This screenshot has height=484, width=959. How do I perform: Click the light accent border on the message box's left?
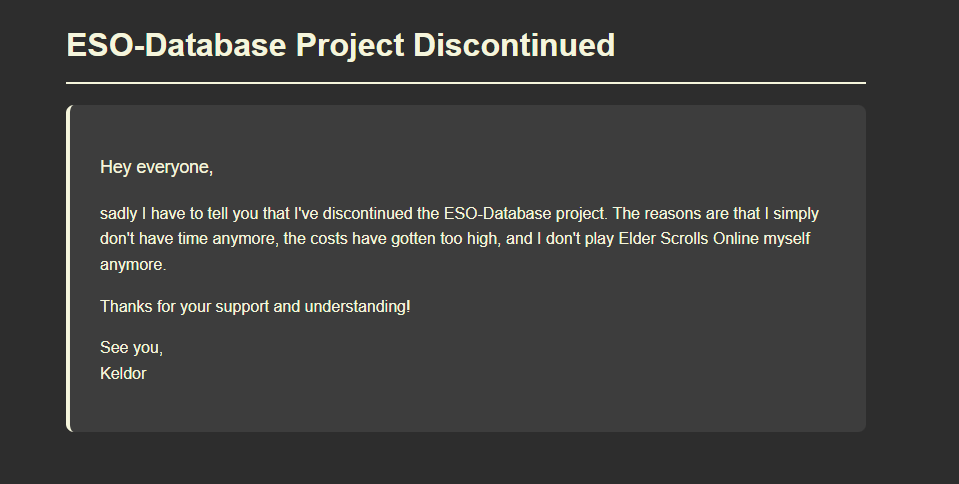[x=68, y=269]
